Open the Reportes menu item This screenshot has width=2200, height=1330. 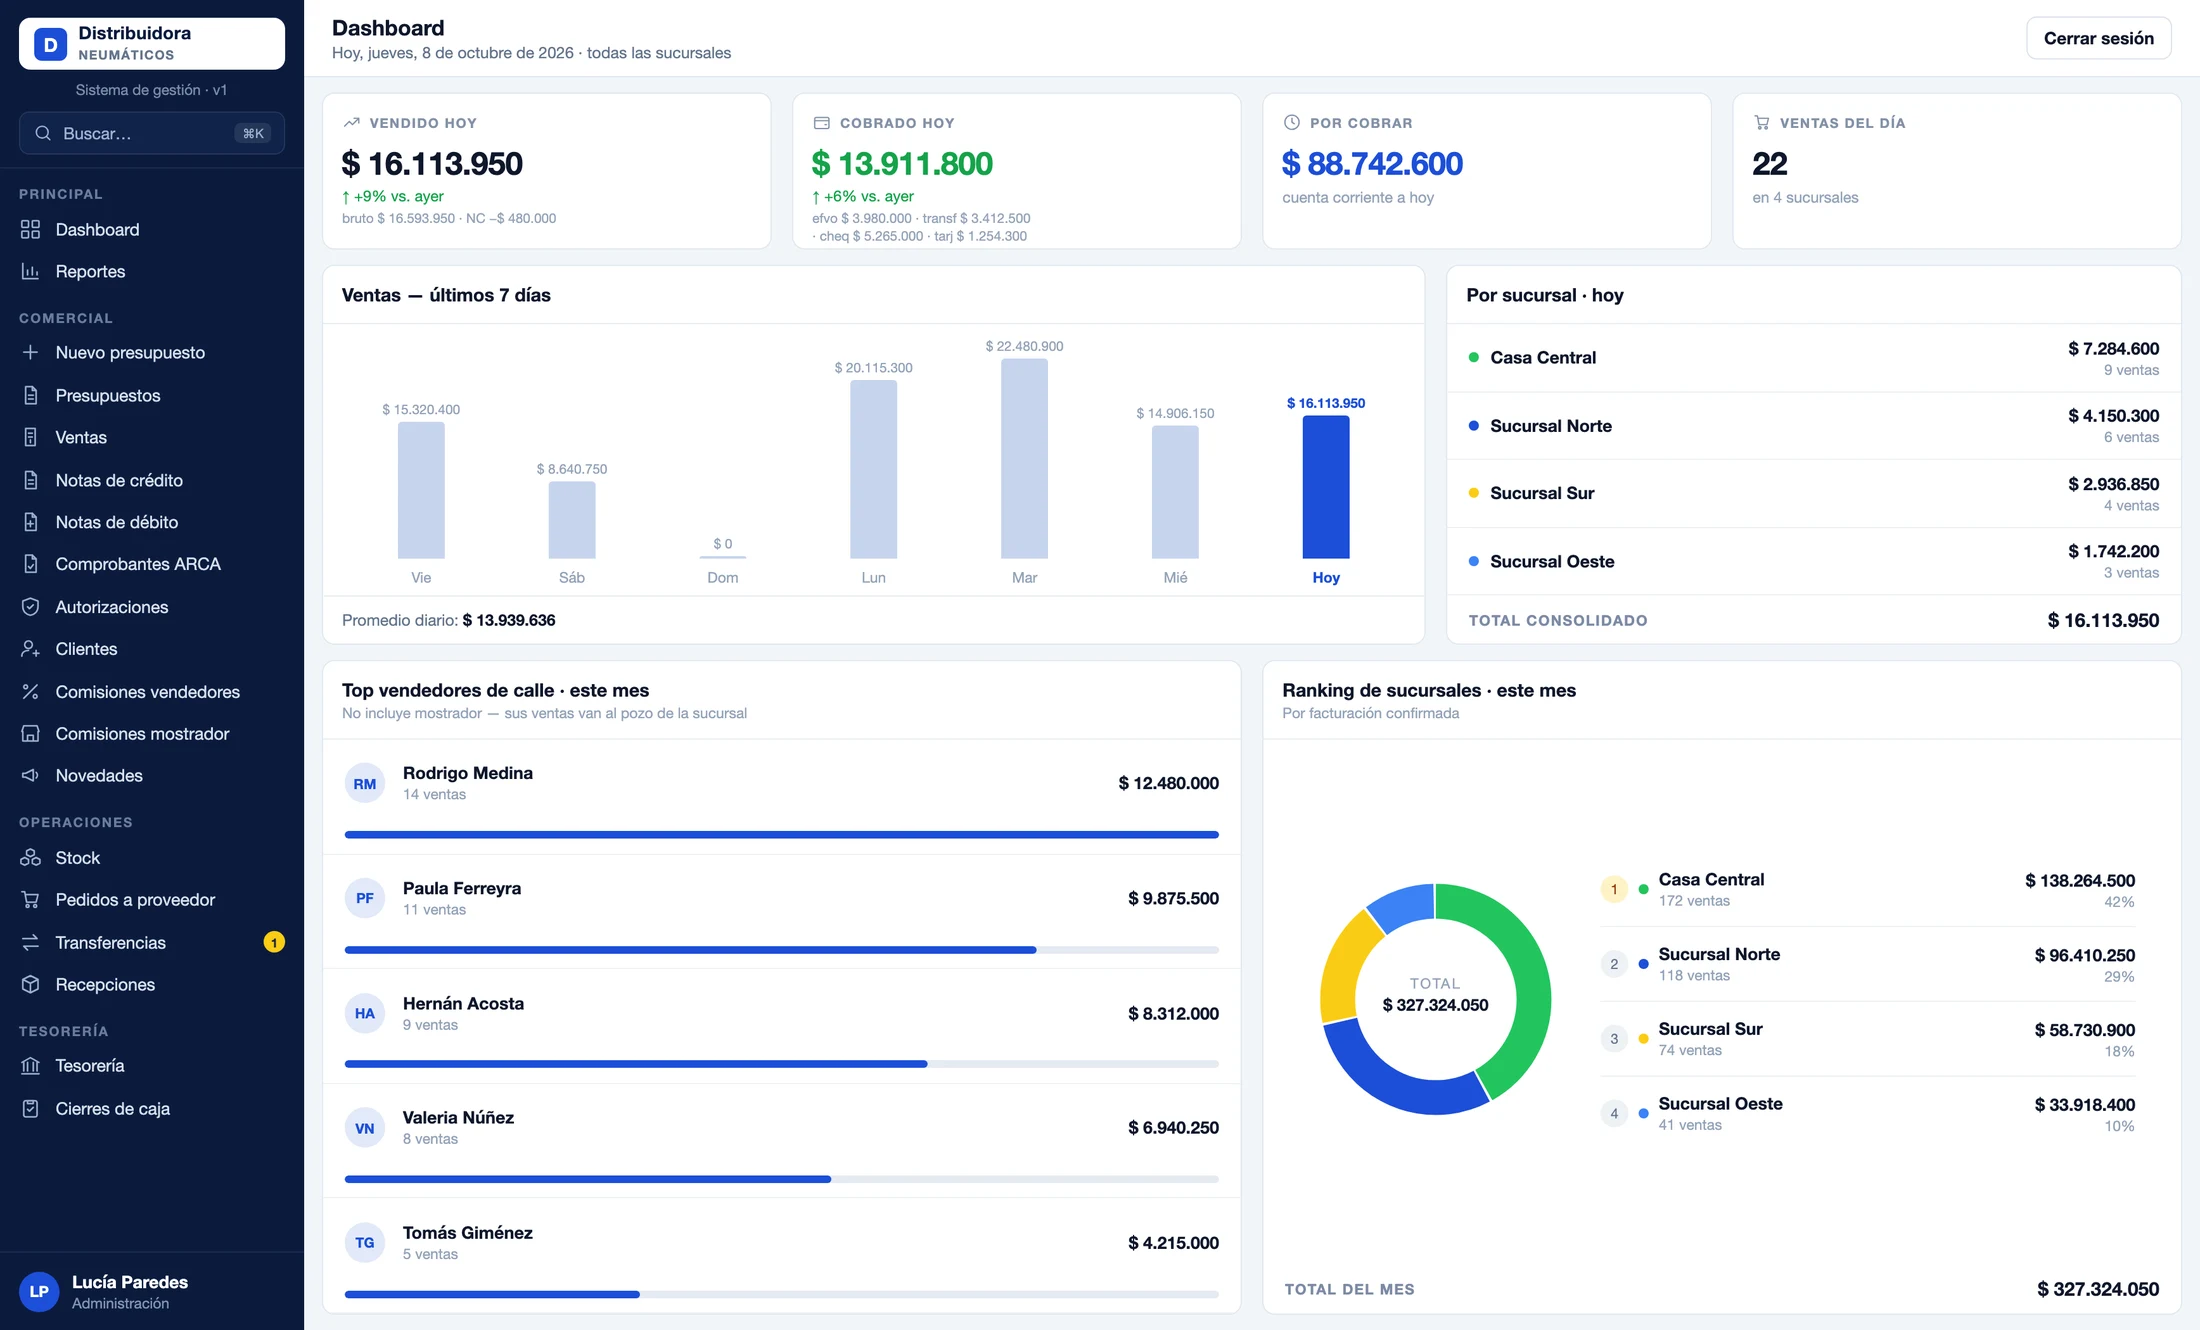(x=152, y=272)
